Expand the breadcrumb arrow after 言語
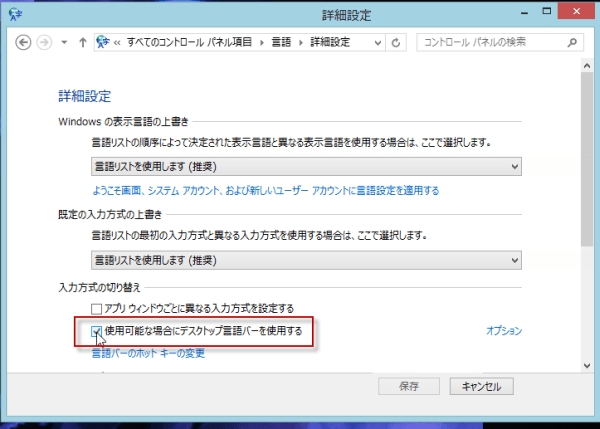The width and height of the screenshot is (600, 429). [x=301, y=42]
